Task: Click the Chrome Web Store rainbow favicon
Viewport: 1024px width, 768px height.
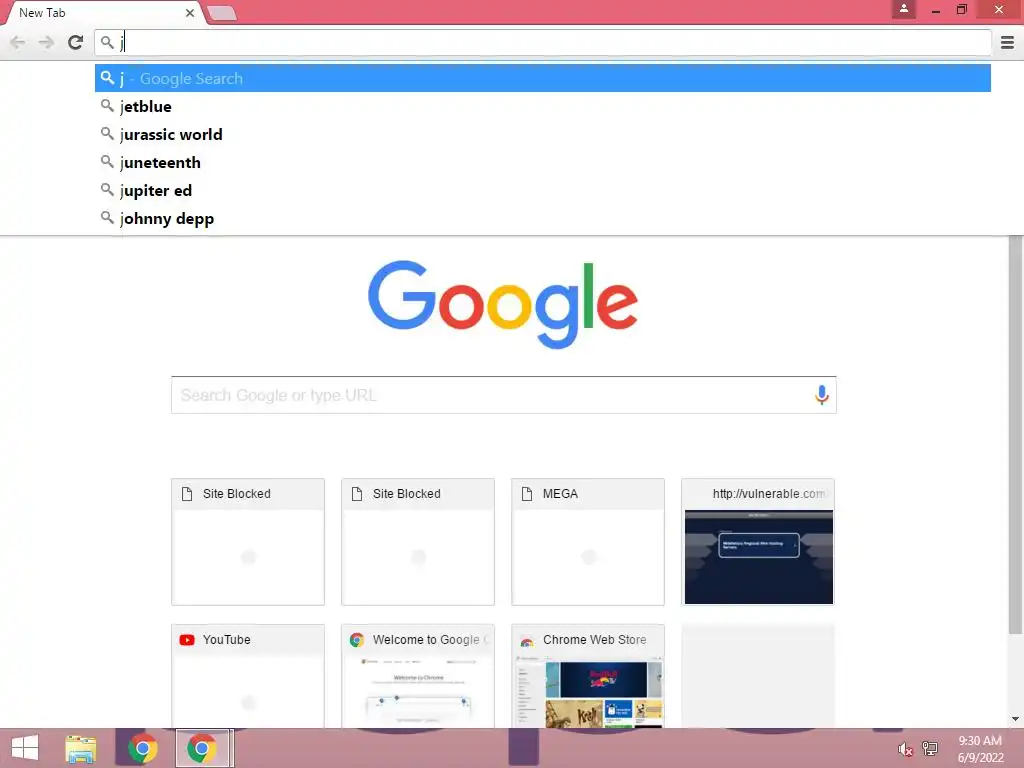Action: (x=526, y=641)
